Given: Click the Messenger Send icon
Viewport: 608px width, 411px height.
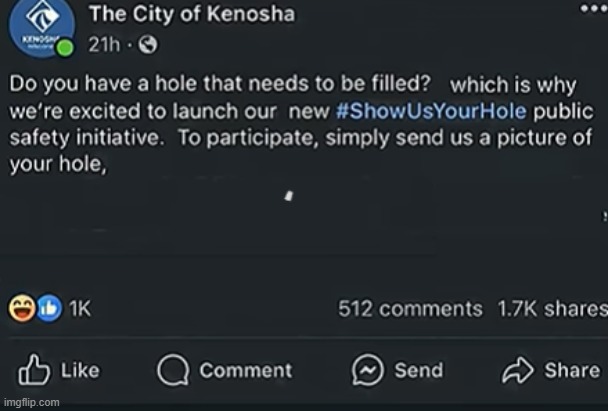Looking at the screenshot, I should click(368, 371).
